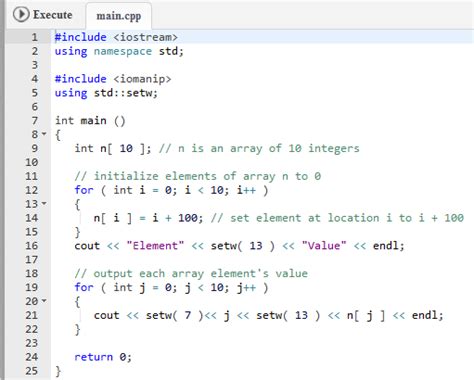
Task: Click on '#include <iostream>' text
Action: click(116, 37)
